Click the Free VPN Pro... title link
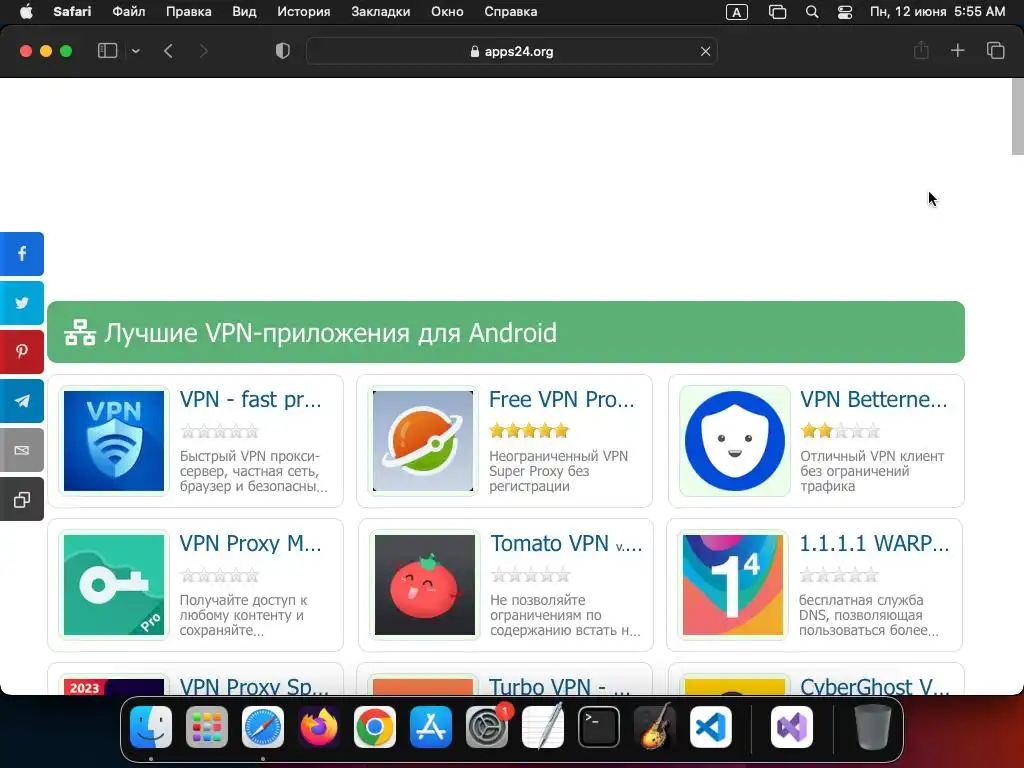1024x768 pixels. click(562, 399)
